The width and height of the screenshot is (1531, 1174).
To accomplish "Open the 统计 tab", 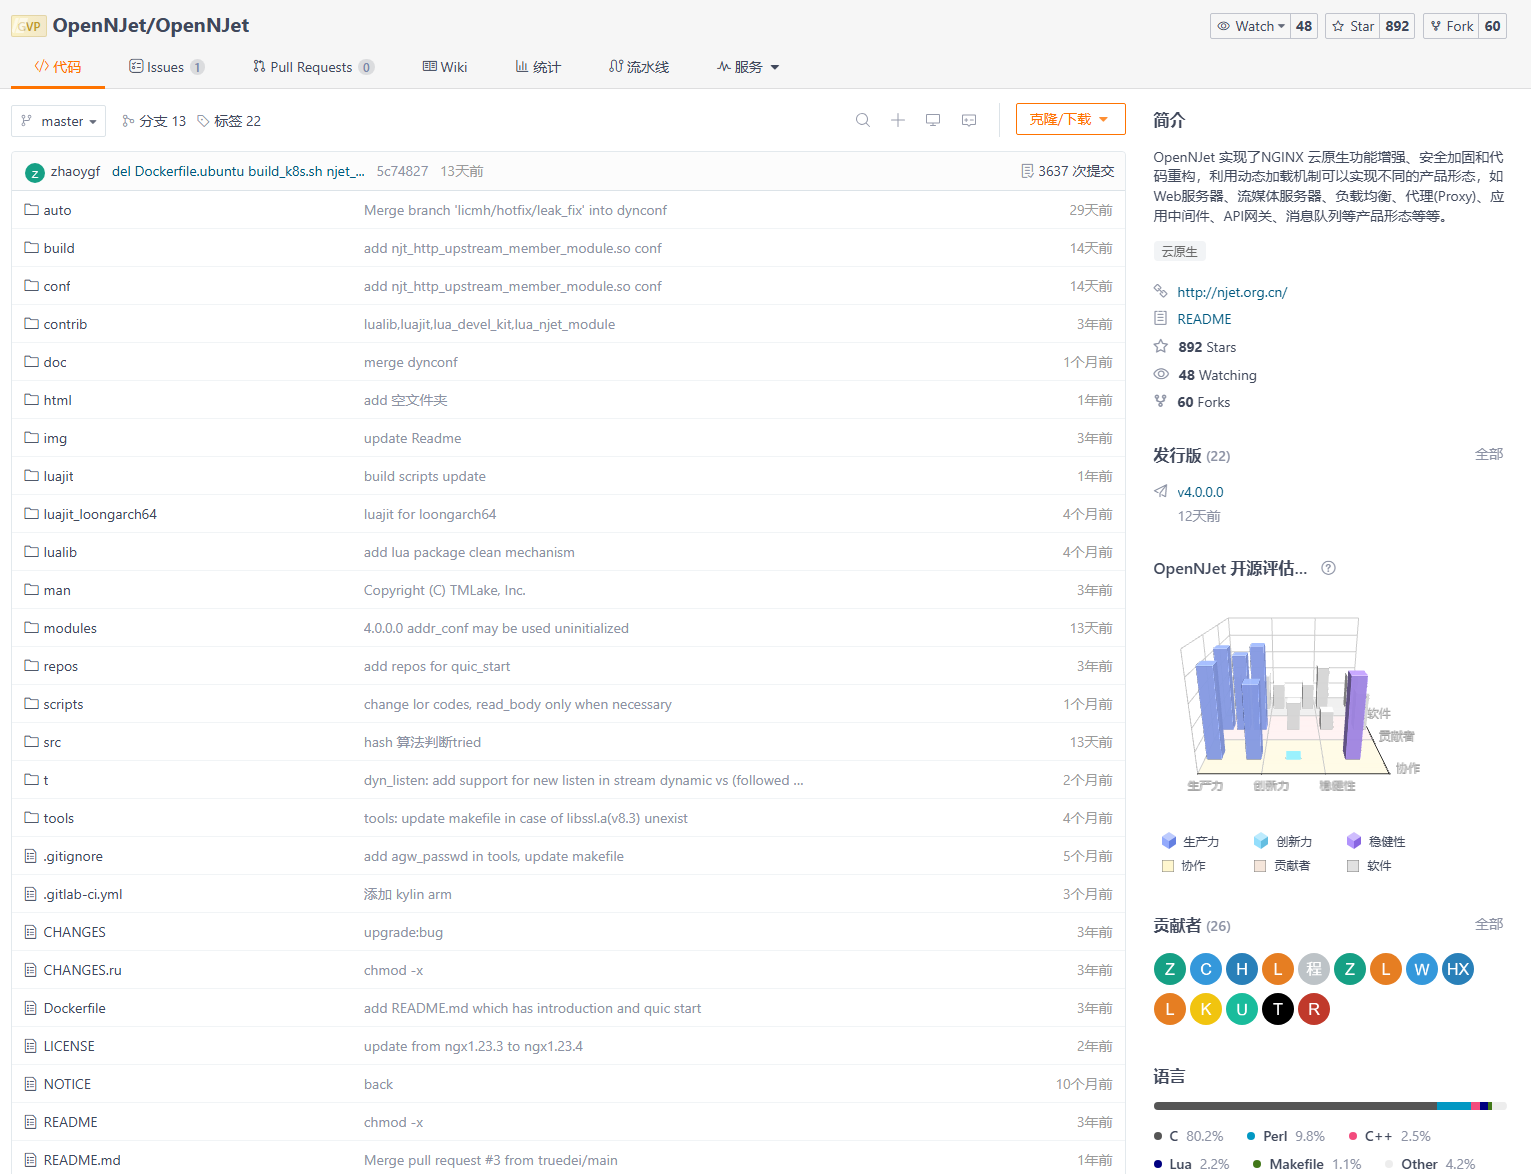I will (538, 67).
